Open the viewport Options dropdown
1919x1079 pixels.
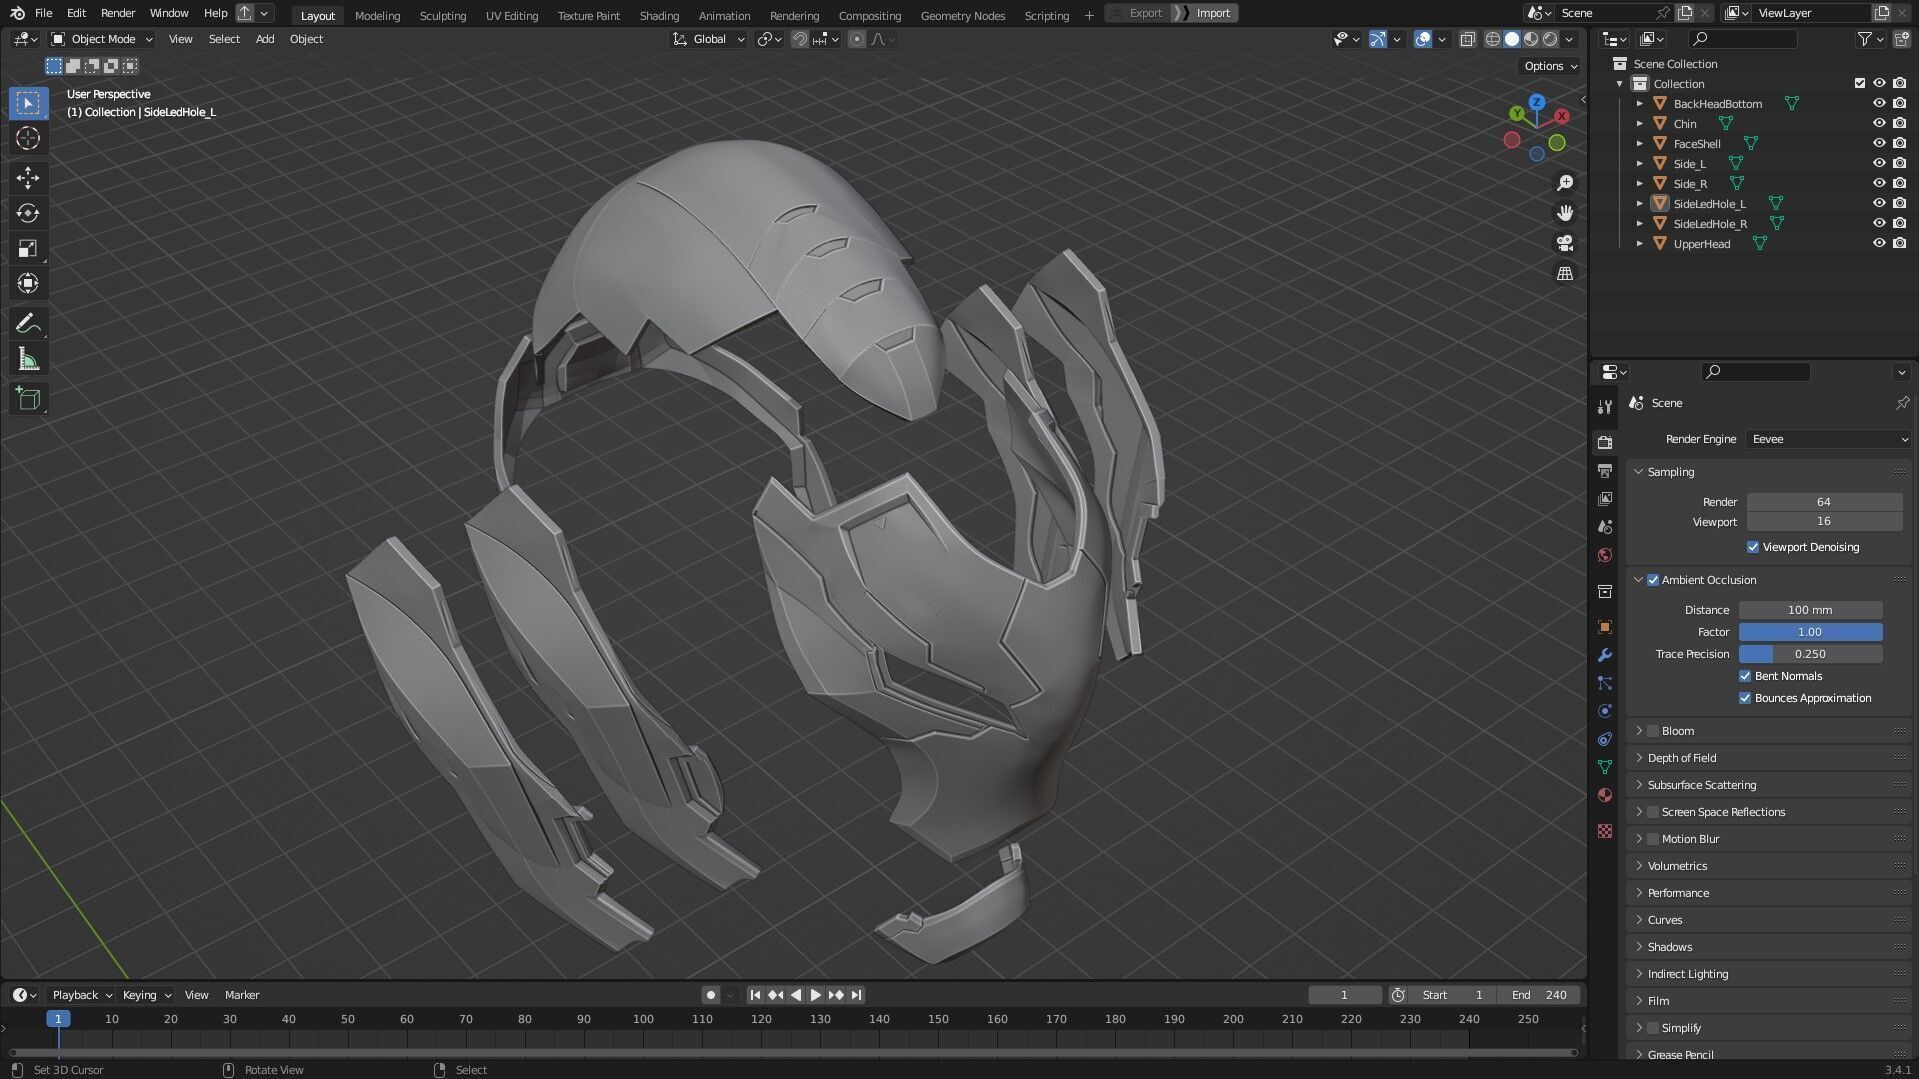[1549, 66]
